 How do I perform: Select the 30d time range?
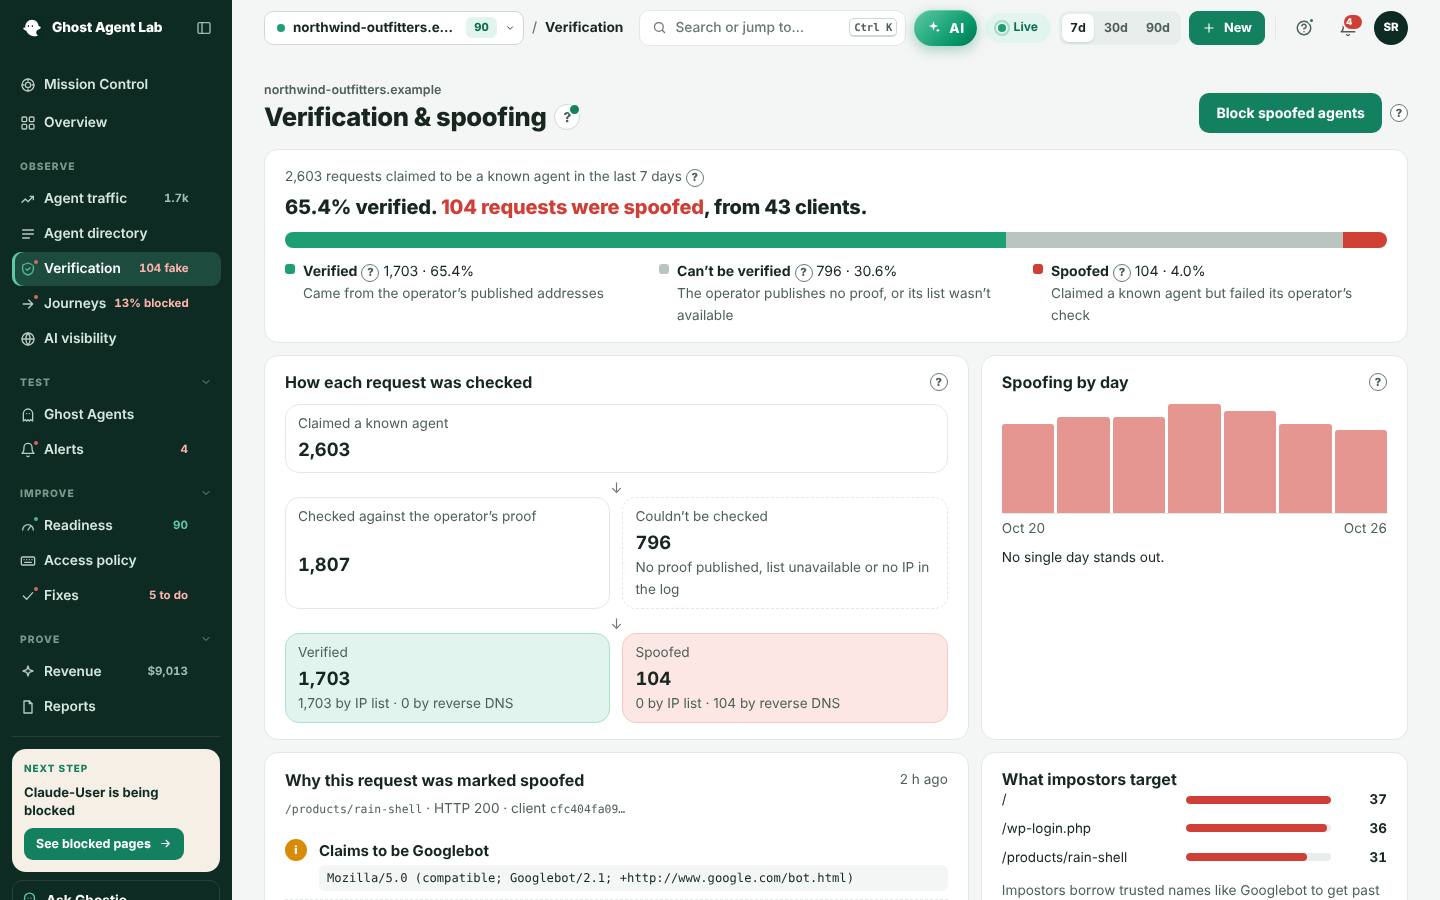(1115, 28)
